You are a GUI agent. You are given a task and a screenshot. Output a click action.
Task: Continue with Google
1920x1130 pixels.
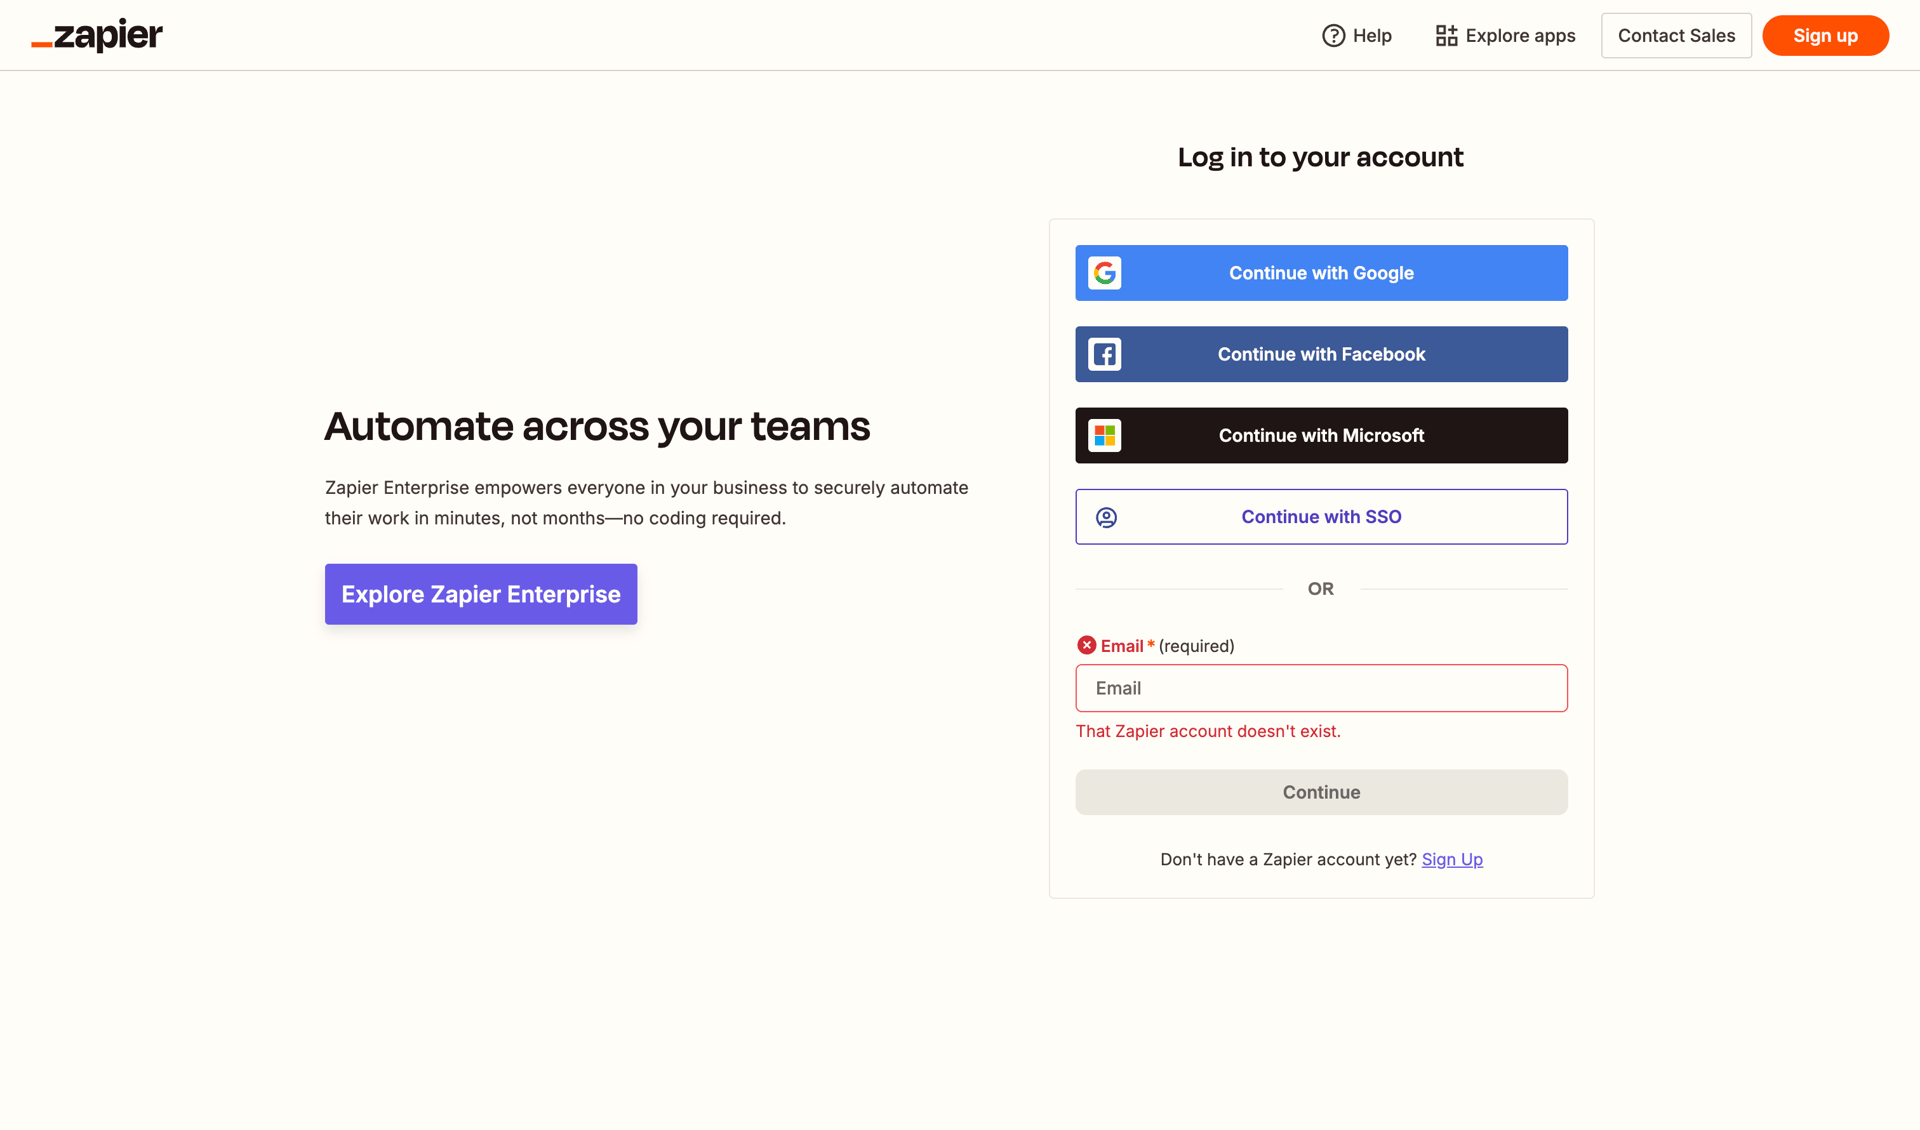click(x=1321, y=272)
